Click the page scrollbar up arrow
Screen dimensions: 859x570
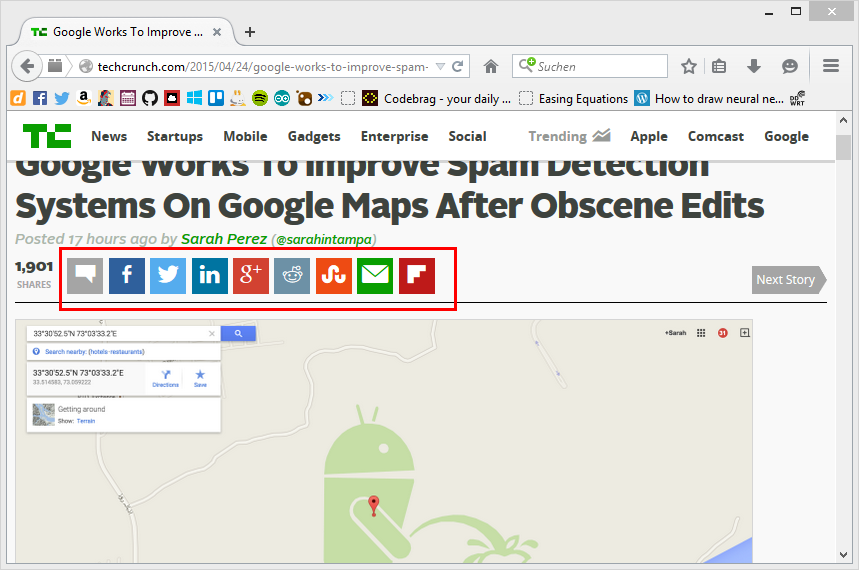click(x=843, y=121)
